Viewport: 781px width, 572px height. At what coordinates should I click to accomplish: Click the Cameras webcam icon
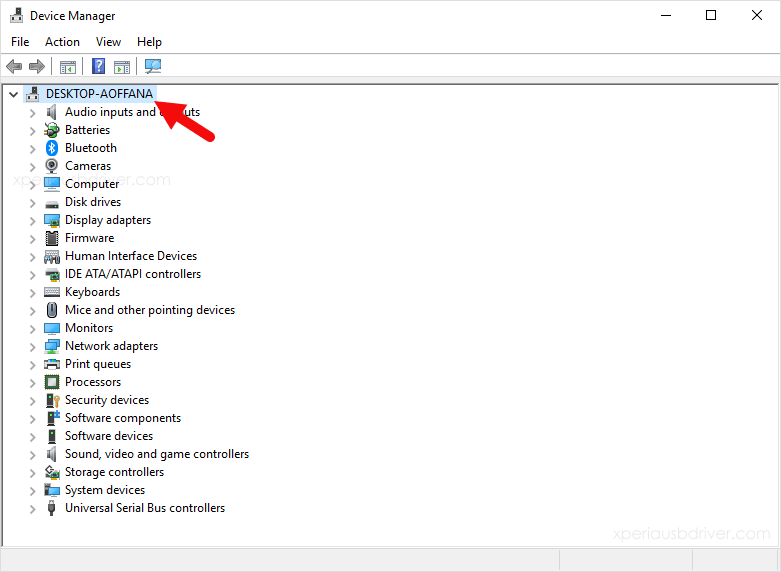(x=52, y=166)
